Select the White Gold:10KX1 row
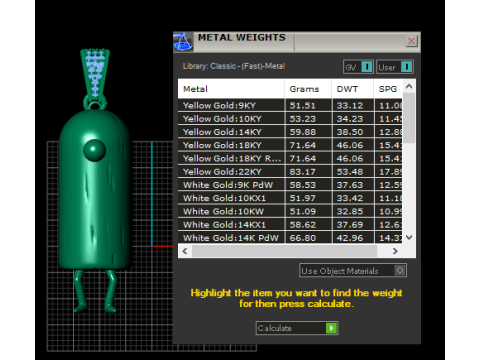This screenshot has height=360, width=480. coord(290,198)
